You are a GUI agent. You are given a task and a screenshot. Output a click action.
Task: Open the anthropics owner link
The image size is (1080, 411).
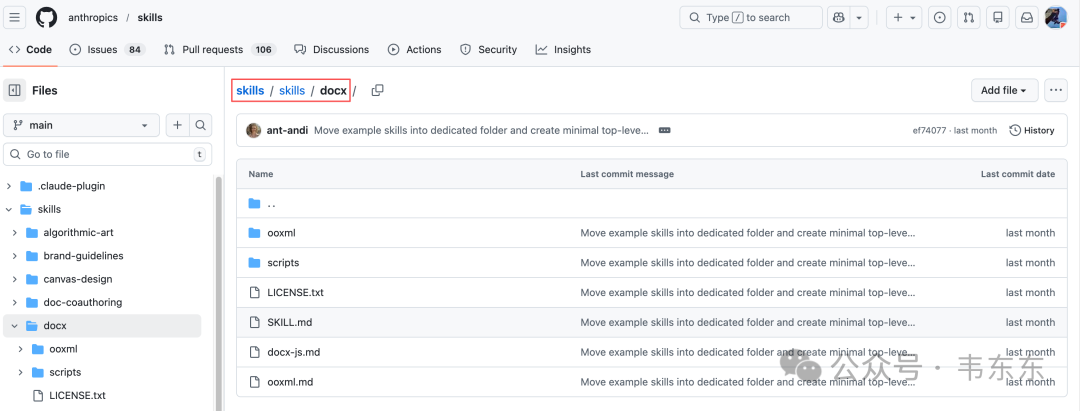tap(93, 17)
